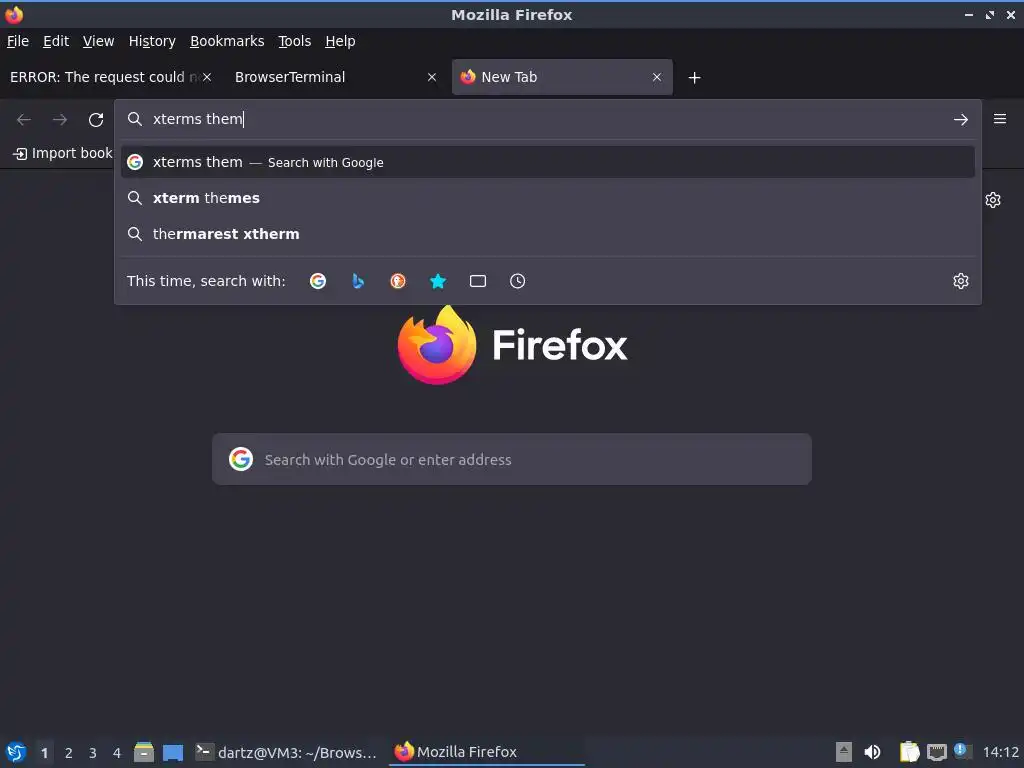
Task: Go forward one page
Action: coord(59,120)
